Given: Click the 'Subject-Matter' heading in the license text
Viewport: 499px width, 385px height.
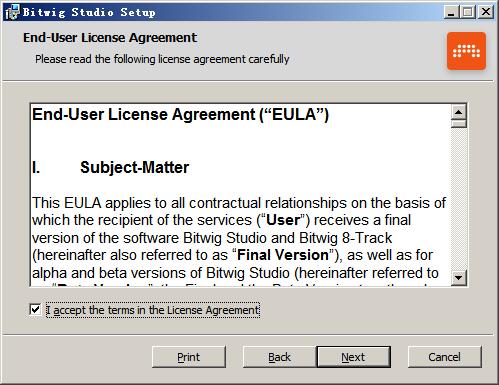Looking at the screenshot, I should pyautogui.click(x=134, y=167).
